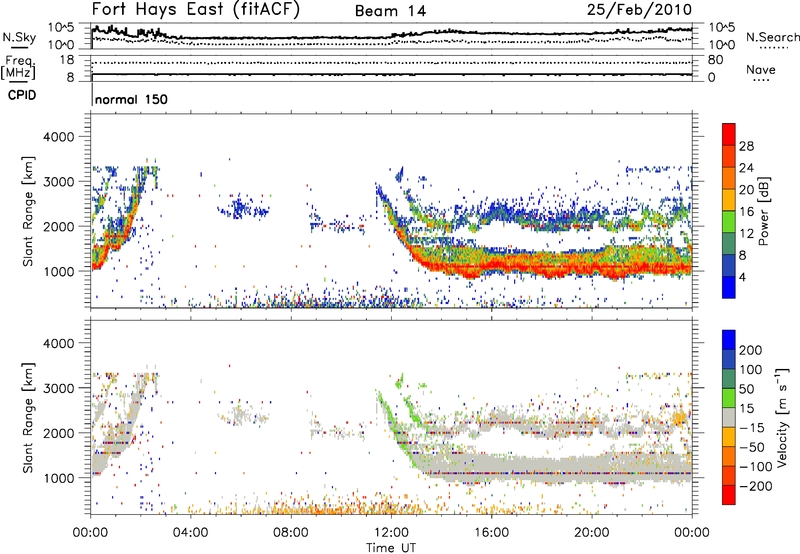Click the '4000' tick on power panel
800x554 pixels.
(x=58, y=137)
